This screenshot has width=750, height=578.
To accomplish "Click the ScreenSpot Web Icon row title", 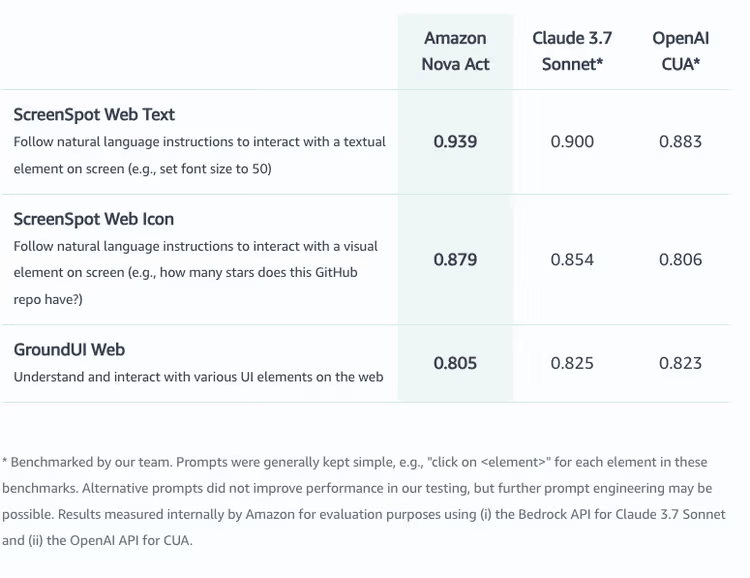I will pyautogui.click(x=94, y=219).
